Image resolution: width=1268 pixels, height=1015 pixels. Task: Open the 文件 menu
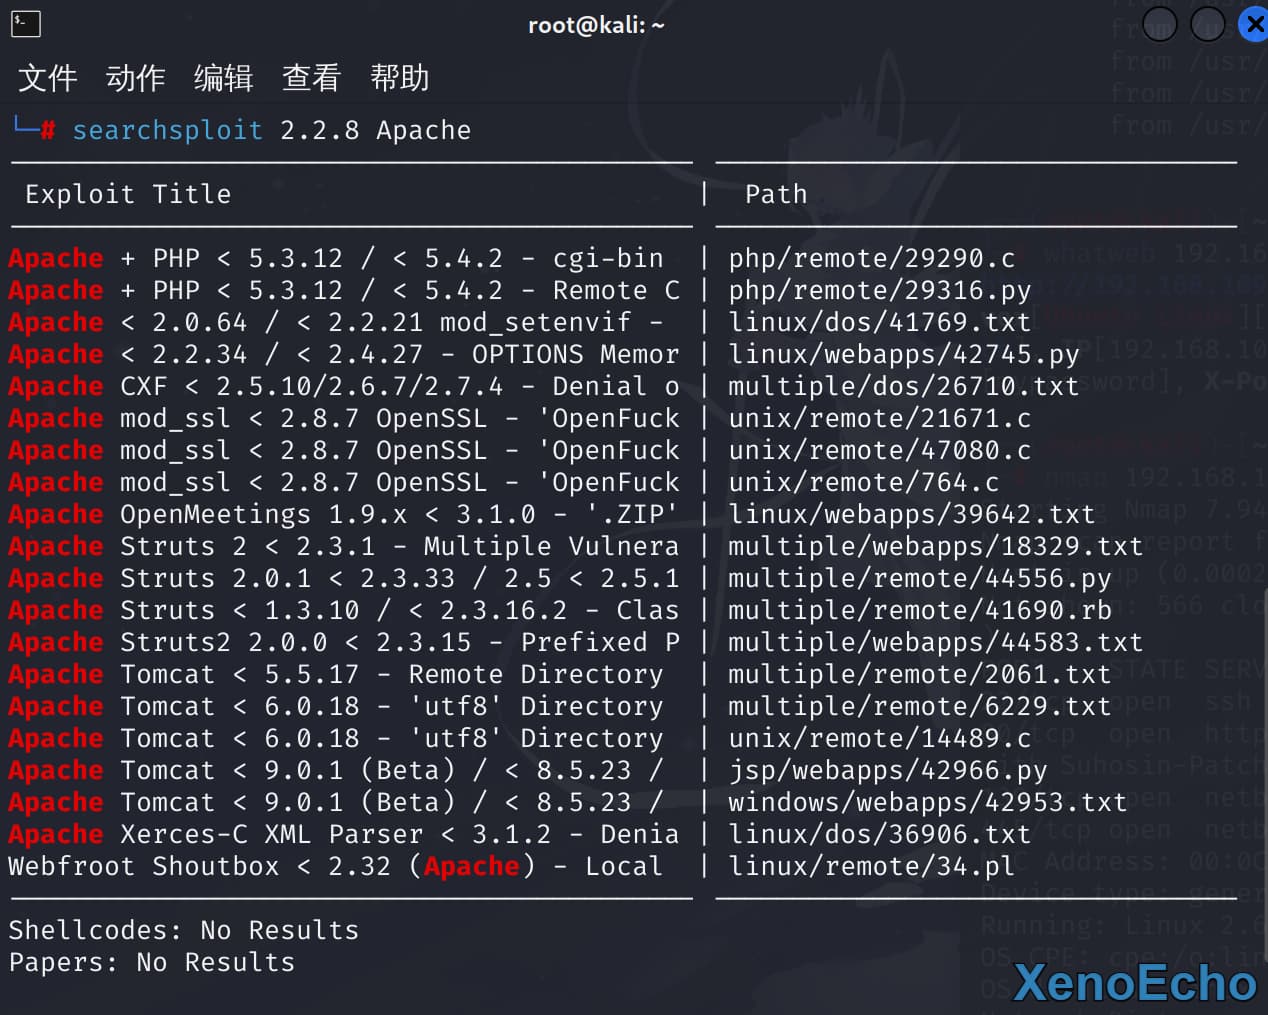[47, 78]
